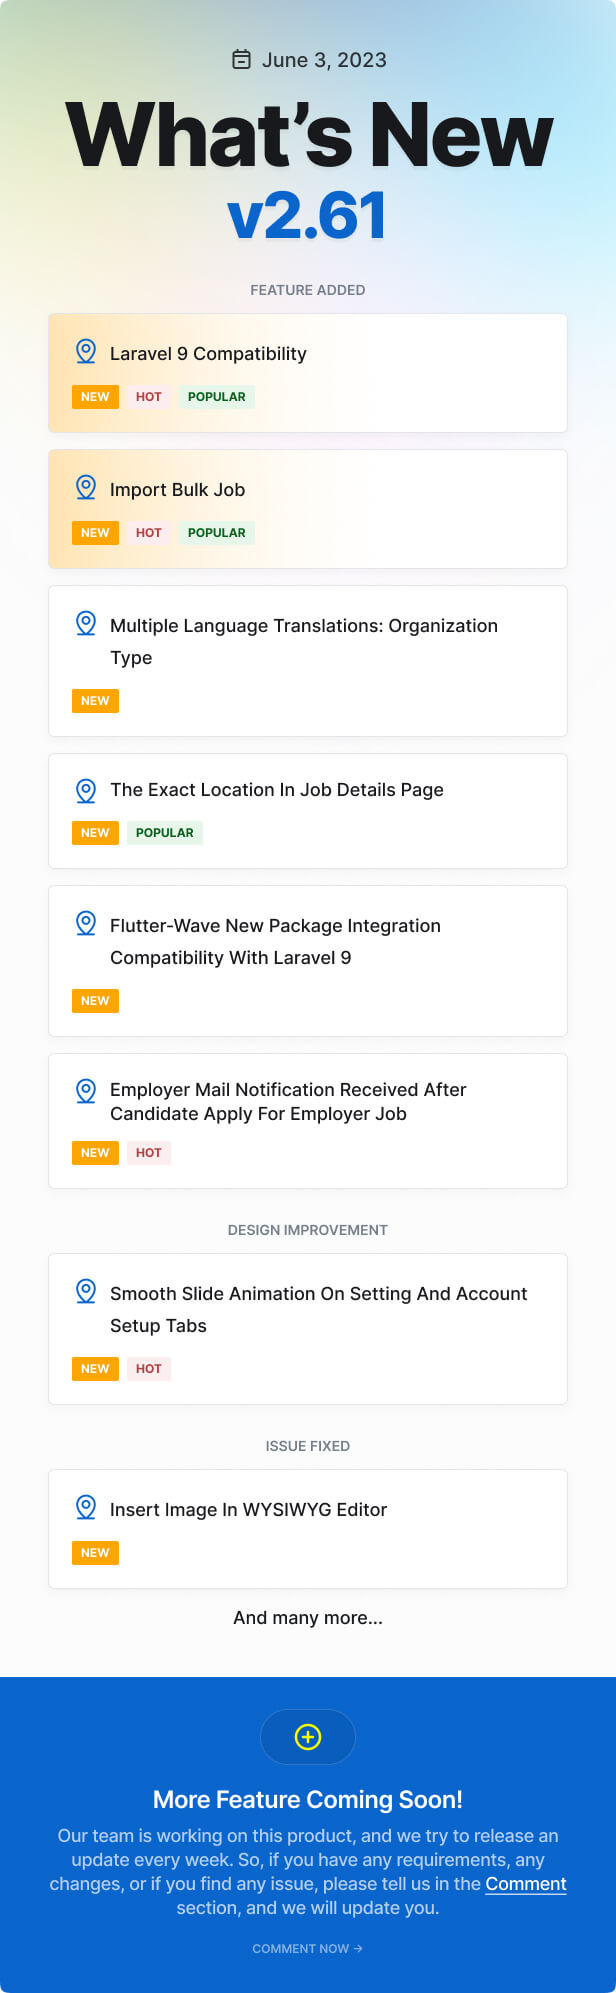Screen dimensions: 616x1993
Task: Select the Laravel 9 Compatibility card title
Action: point(208,354)
